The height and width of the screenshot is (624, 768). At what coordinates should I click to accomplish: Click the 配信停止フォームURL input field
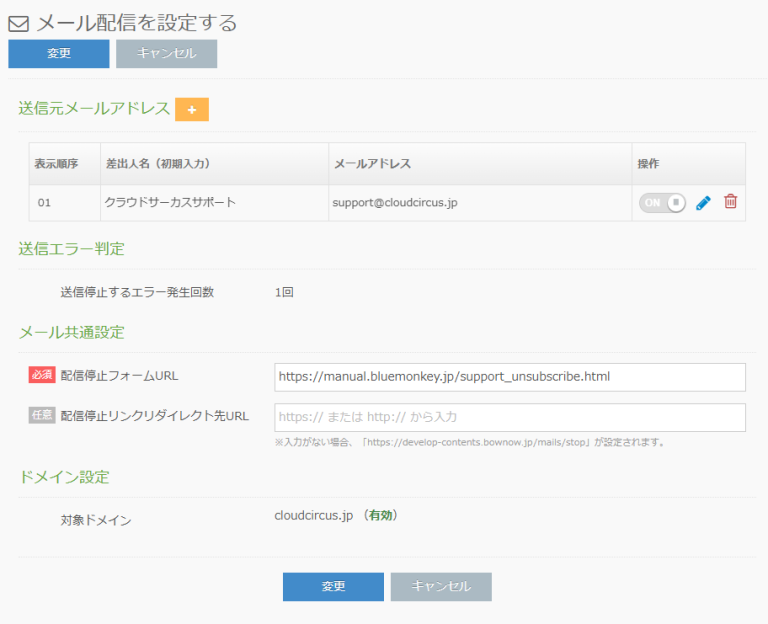(510, 377)
